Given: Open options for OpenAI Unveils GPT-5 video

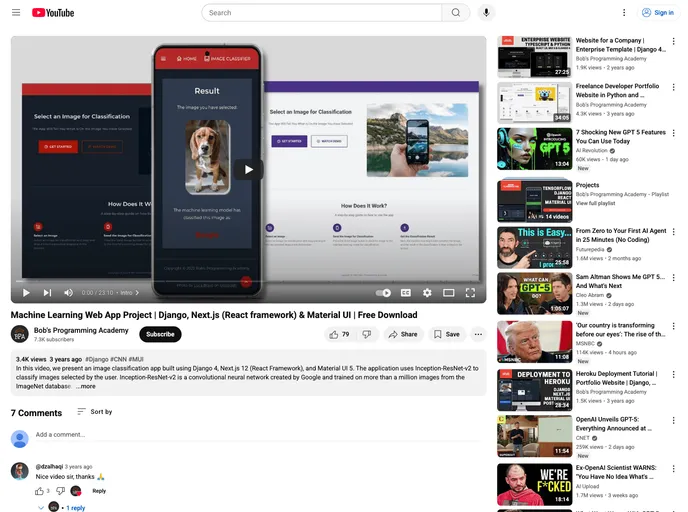Looking at the screenshot, I should tap(673, 420).
